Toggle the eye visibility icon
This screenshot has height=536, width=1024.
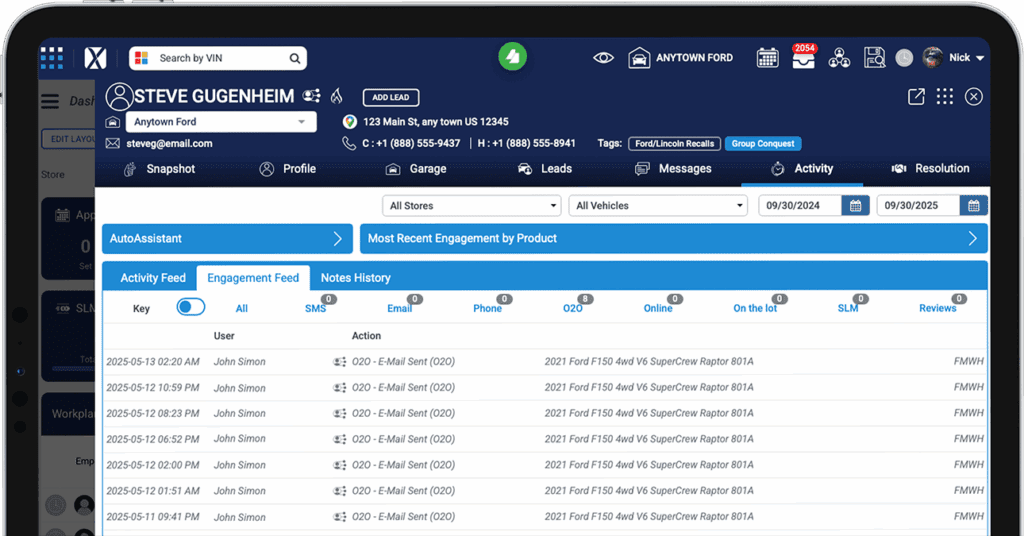603,58
